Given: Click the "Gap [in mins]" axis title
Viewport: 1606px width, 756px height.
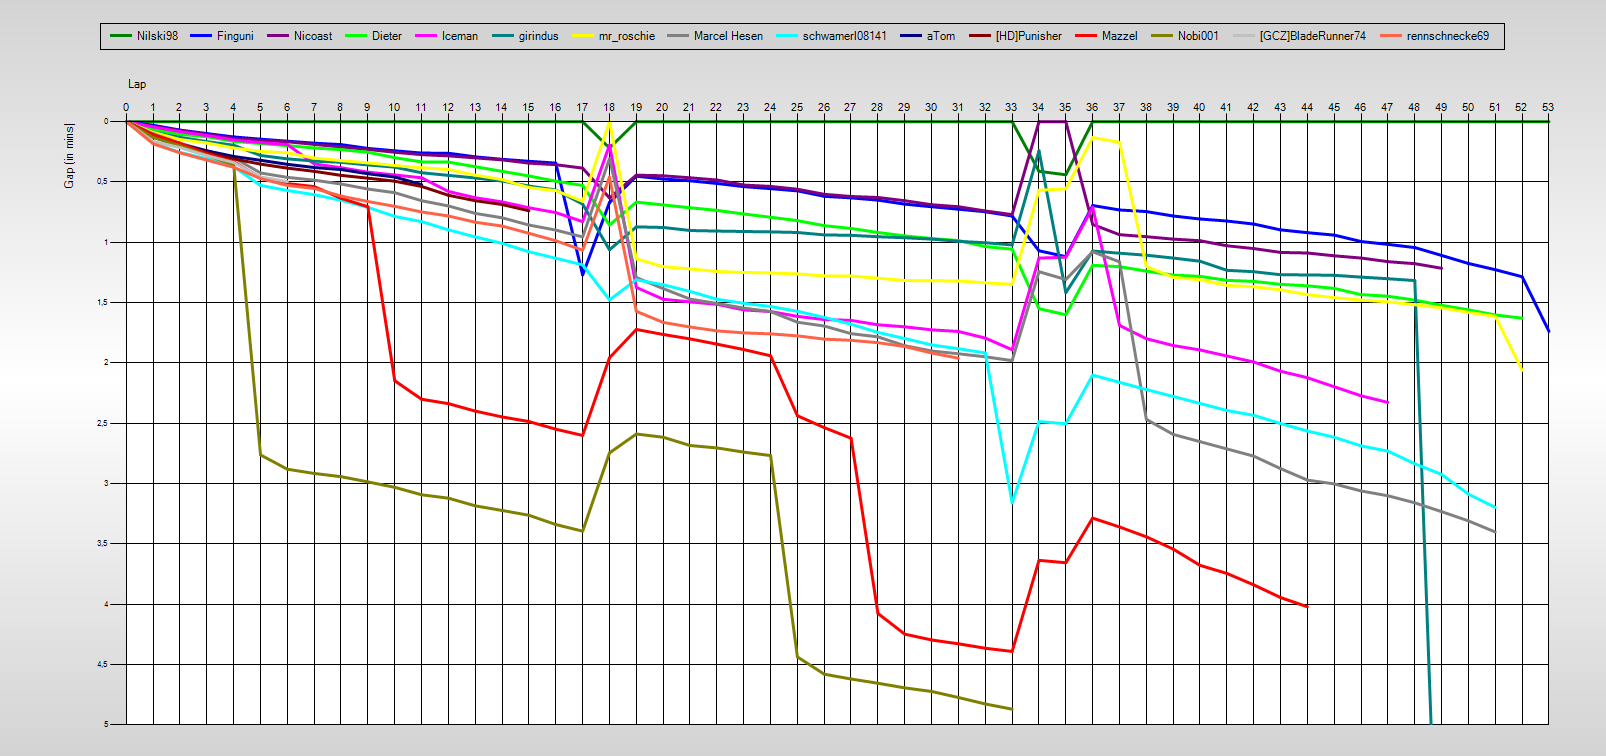Looking at the screenshot, I should [69, 155].
